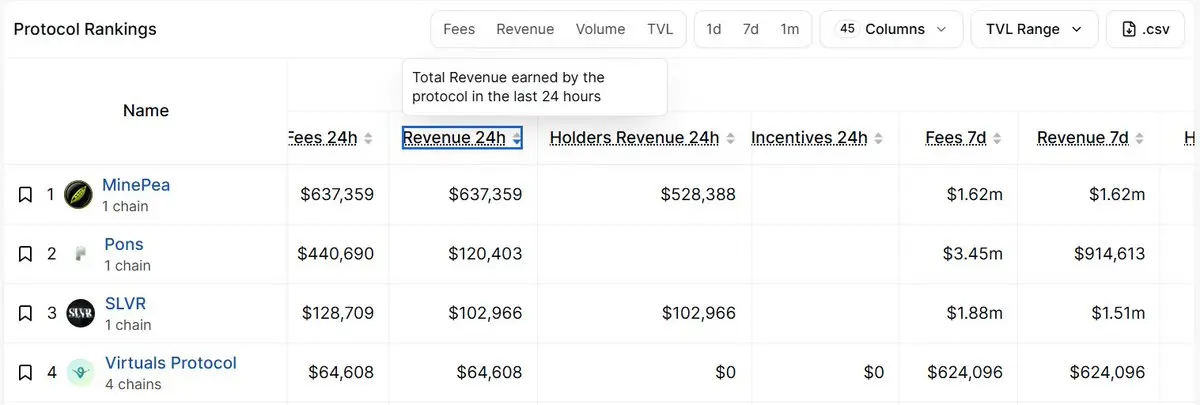Select the 7d time period

tap(751, 29)
